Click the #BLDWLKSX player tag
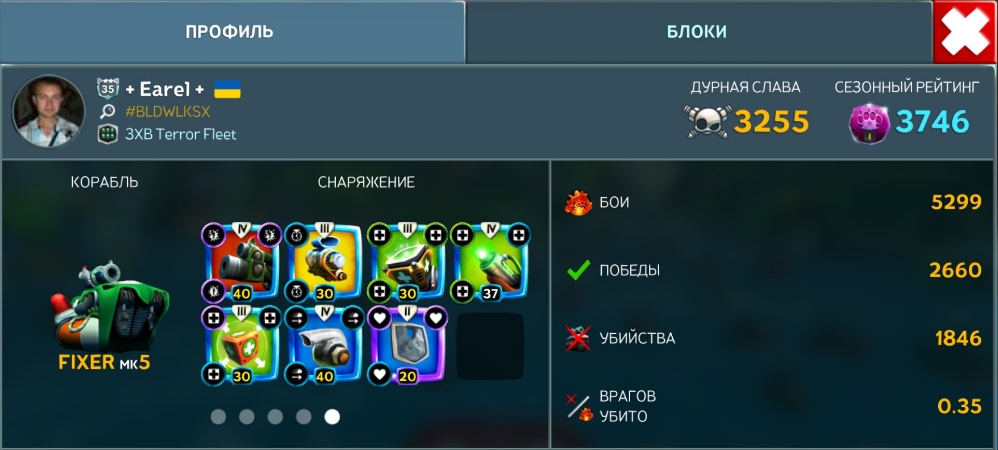This screenshot has height=450, width=998. (x=167, y=112)
